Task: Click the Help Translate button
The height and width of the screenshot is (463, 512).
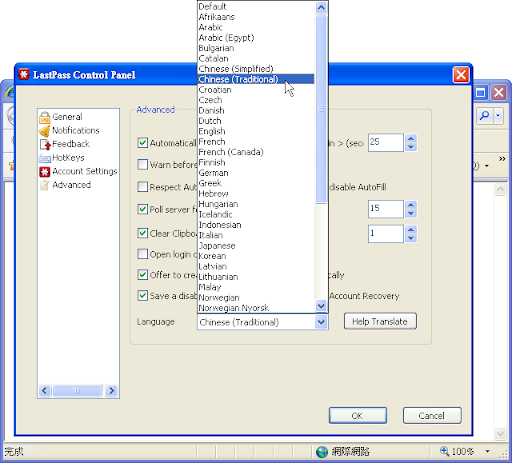Action: click(380, 321)
